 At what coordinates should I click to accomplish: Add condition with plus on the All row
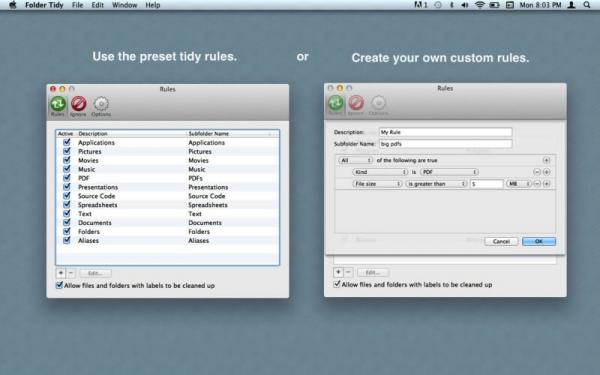click(546, 160)
